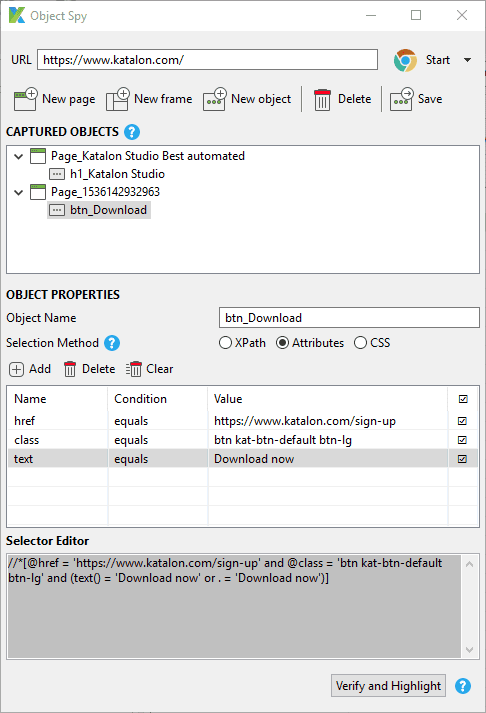Screen dimensions: 486x713
Task: Open help icon beside Selection Method
Action: pos(112,343)
